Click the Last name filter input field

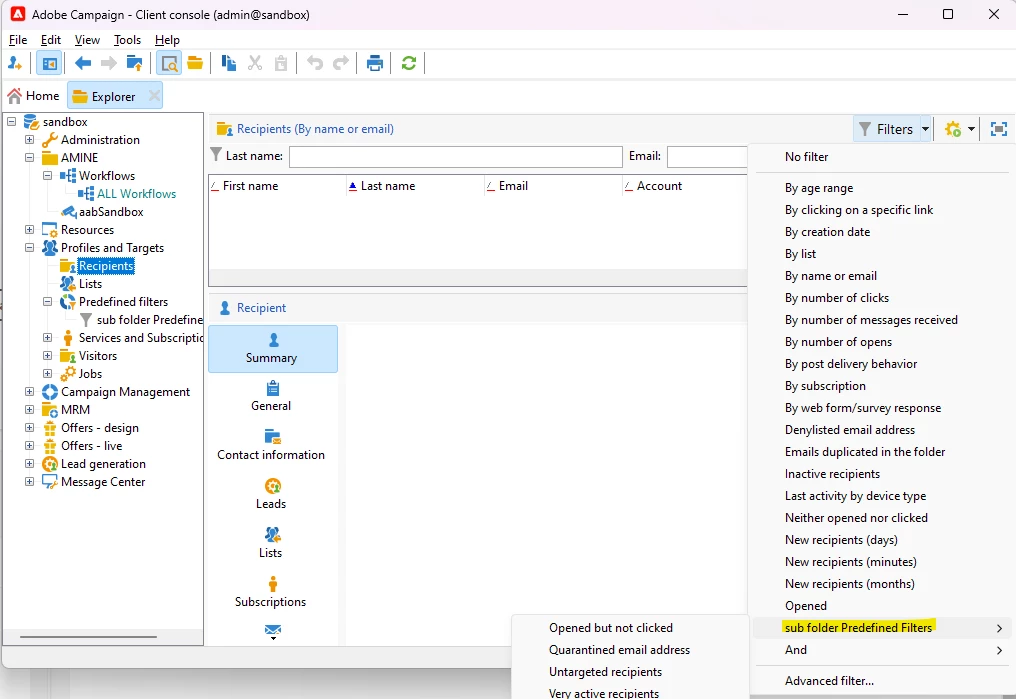[x=456, y=157]
